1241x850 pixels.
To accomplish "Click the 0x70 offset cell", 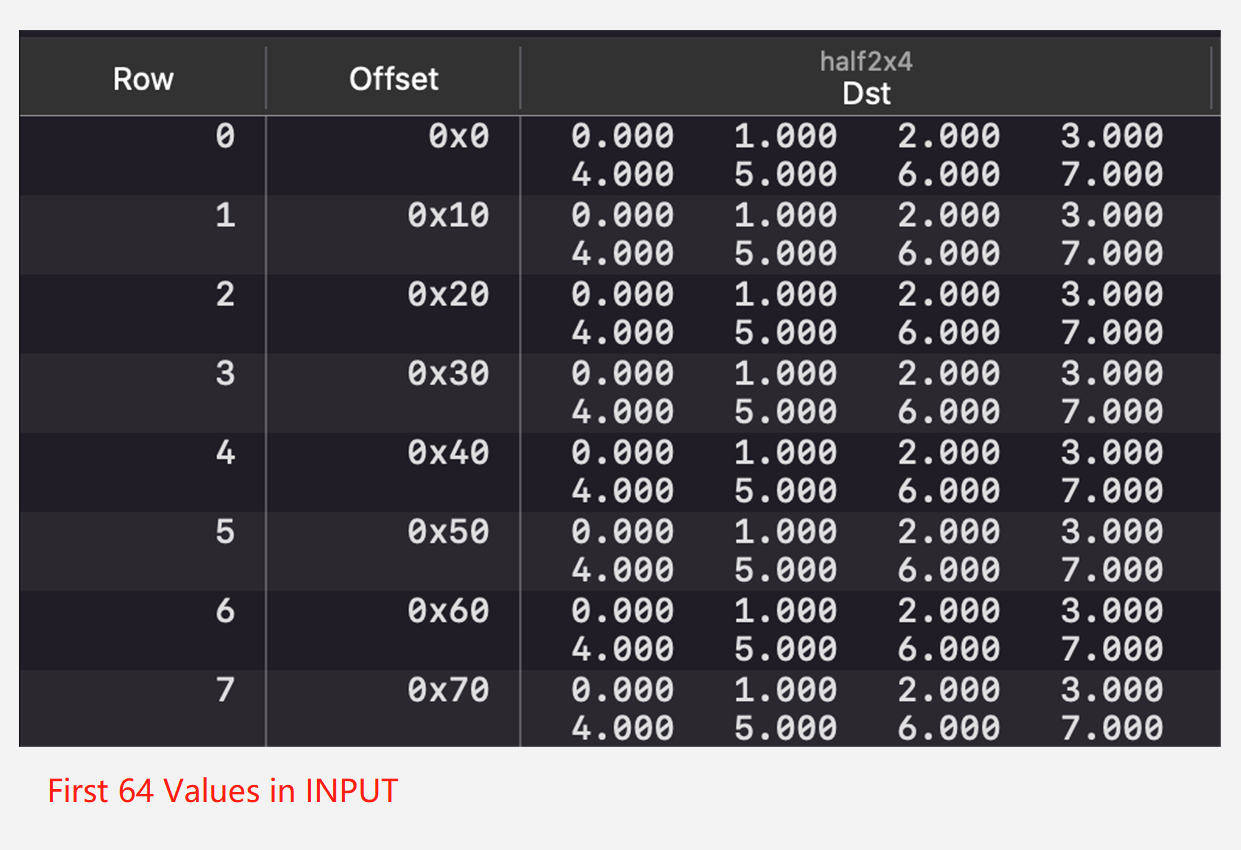I will point(448,690).
